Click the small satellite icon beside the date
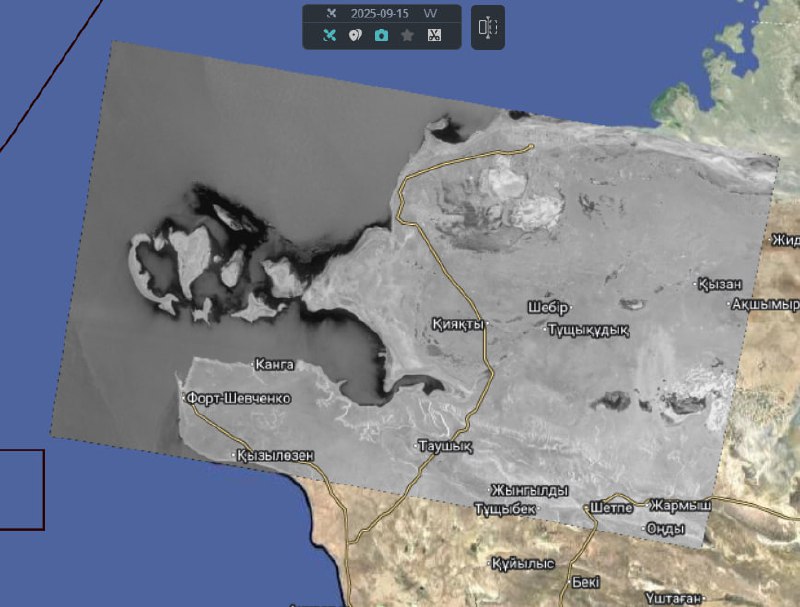 [x=331, y=14]
